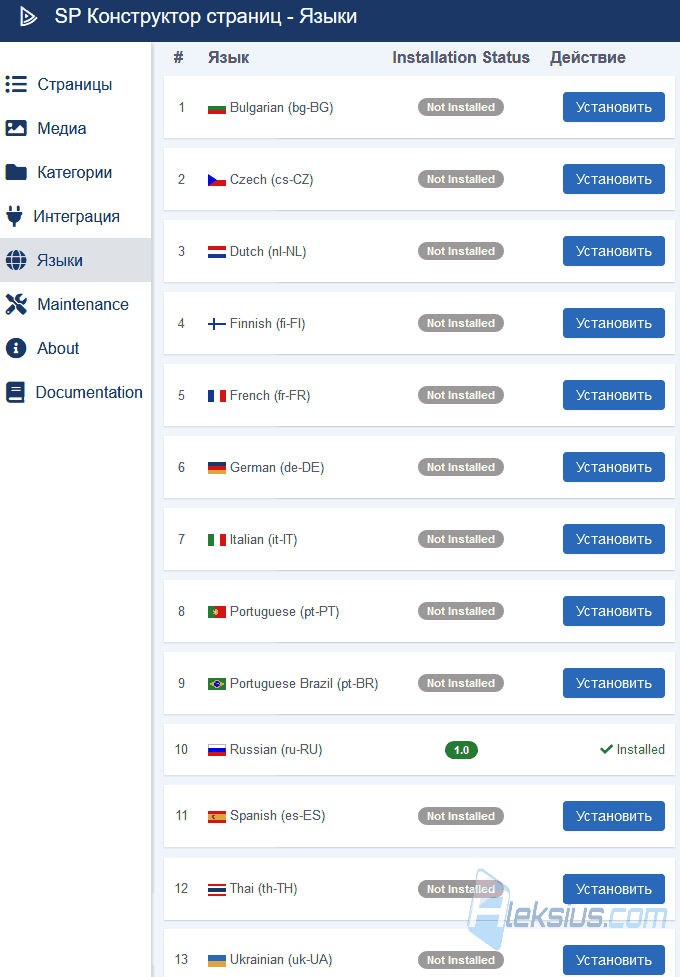
Task: Install Portuguese Brazil (pt-BR) language
Action: pos(613,683)
